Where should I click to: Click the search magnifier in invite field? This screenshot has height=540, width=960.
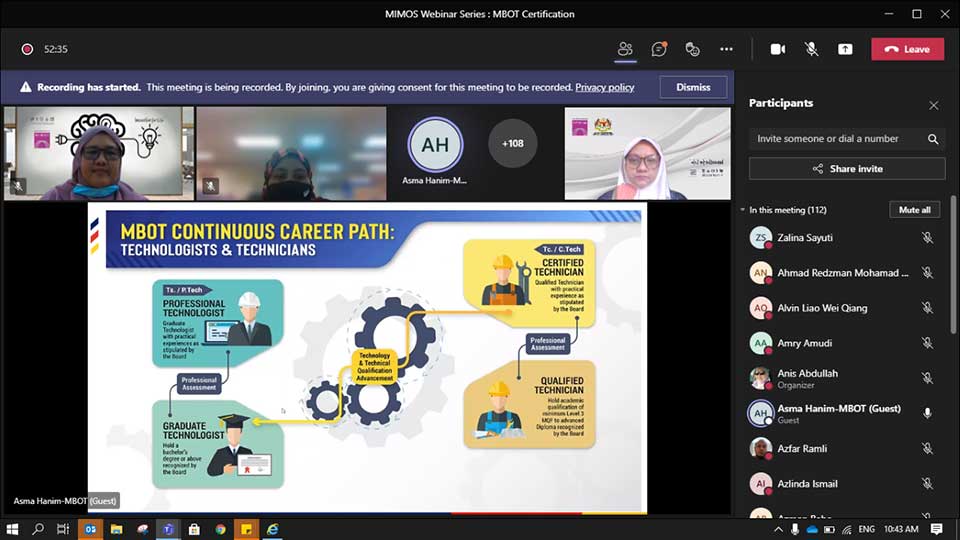[932, 139]
